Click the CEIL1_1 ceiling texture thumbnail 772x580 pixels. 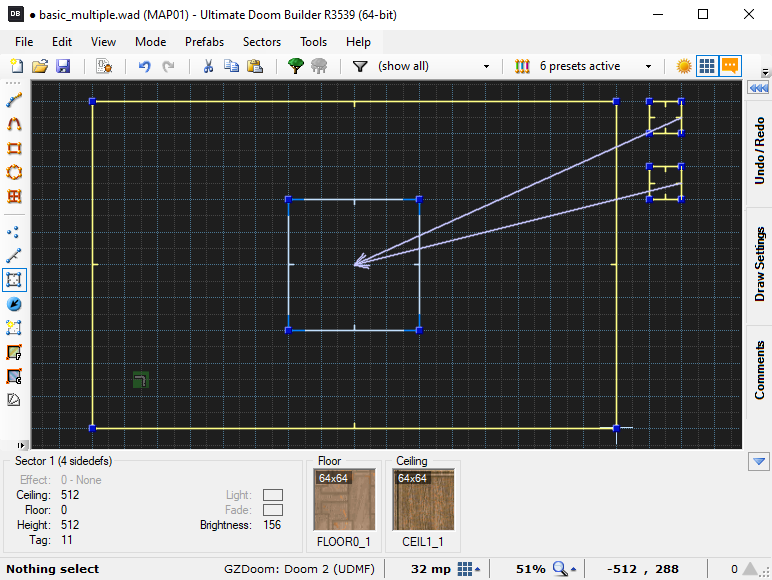click(x=423, y=499)
